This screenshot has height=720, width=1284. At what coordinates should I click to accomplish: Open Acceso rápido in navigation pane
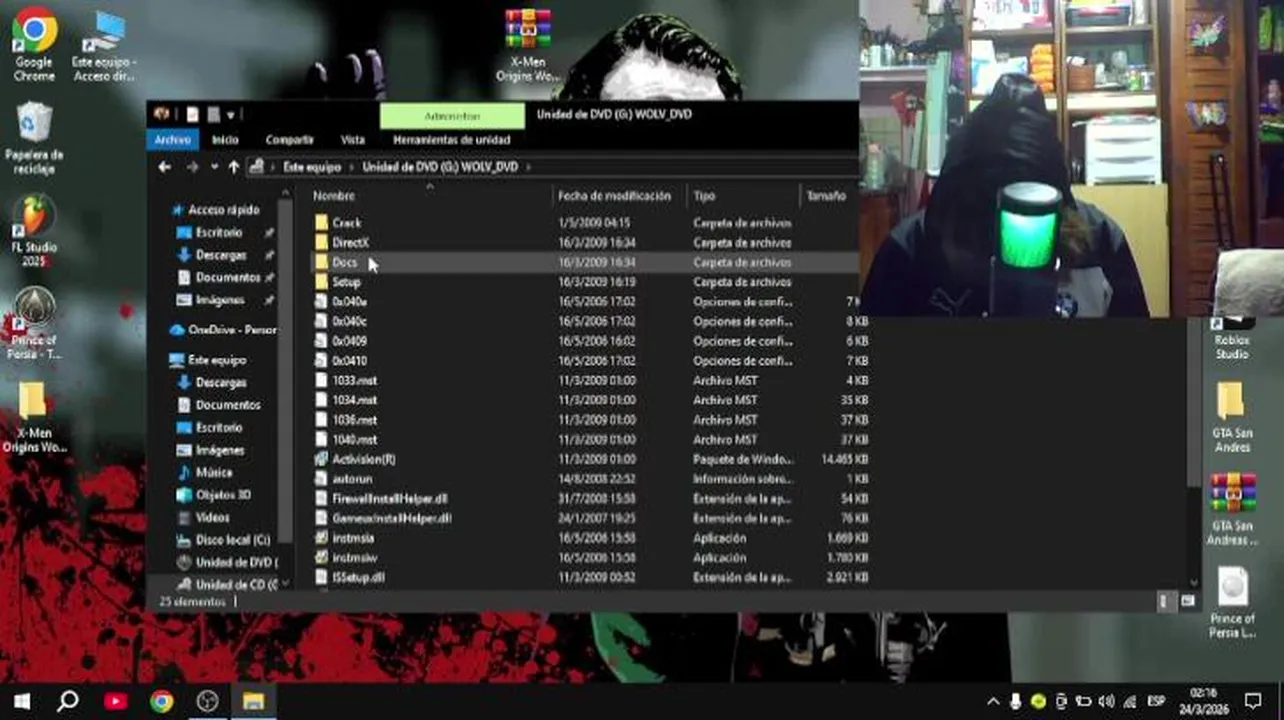[x=223, y=210]
